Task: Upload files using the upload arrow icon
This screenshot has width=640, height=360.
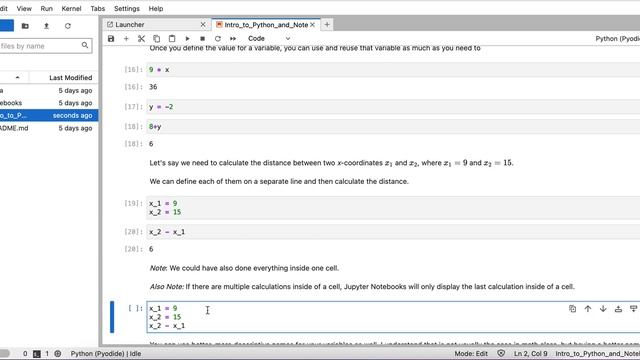Action: 47,26
